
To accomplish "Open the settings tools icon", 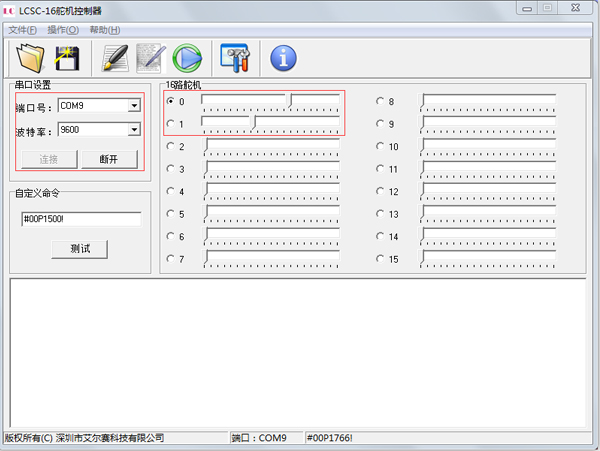I will (x=235, y=58).
